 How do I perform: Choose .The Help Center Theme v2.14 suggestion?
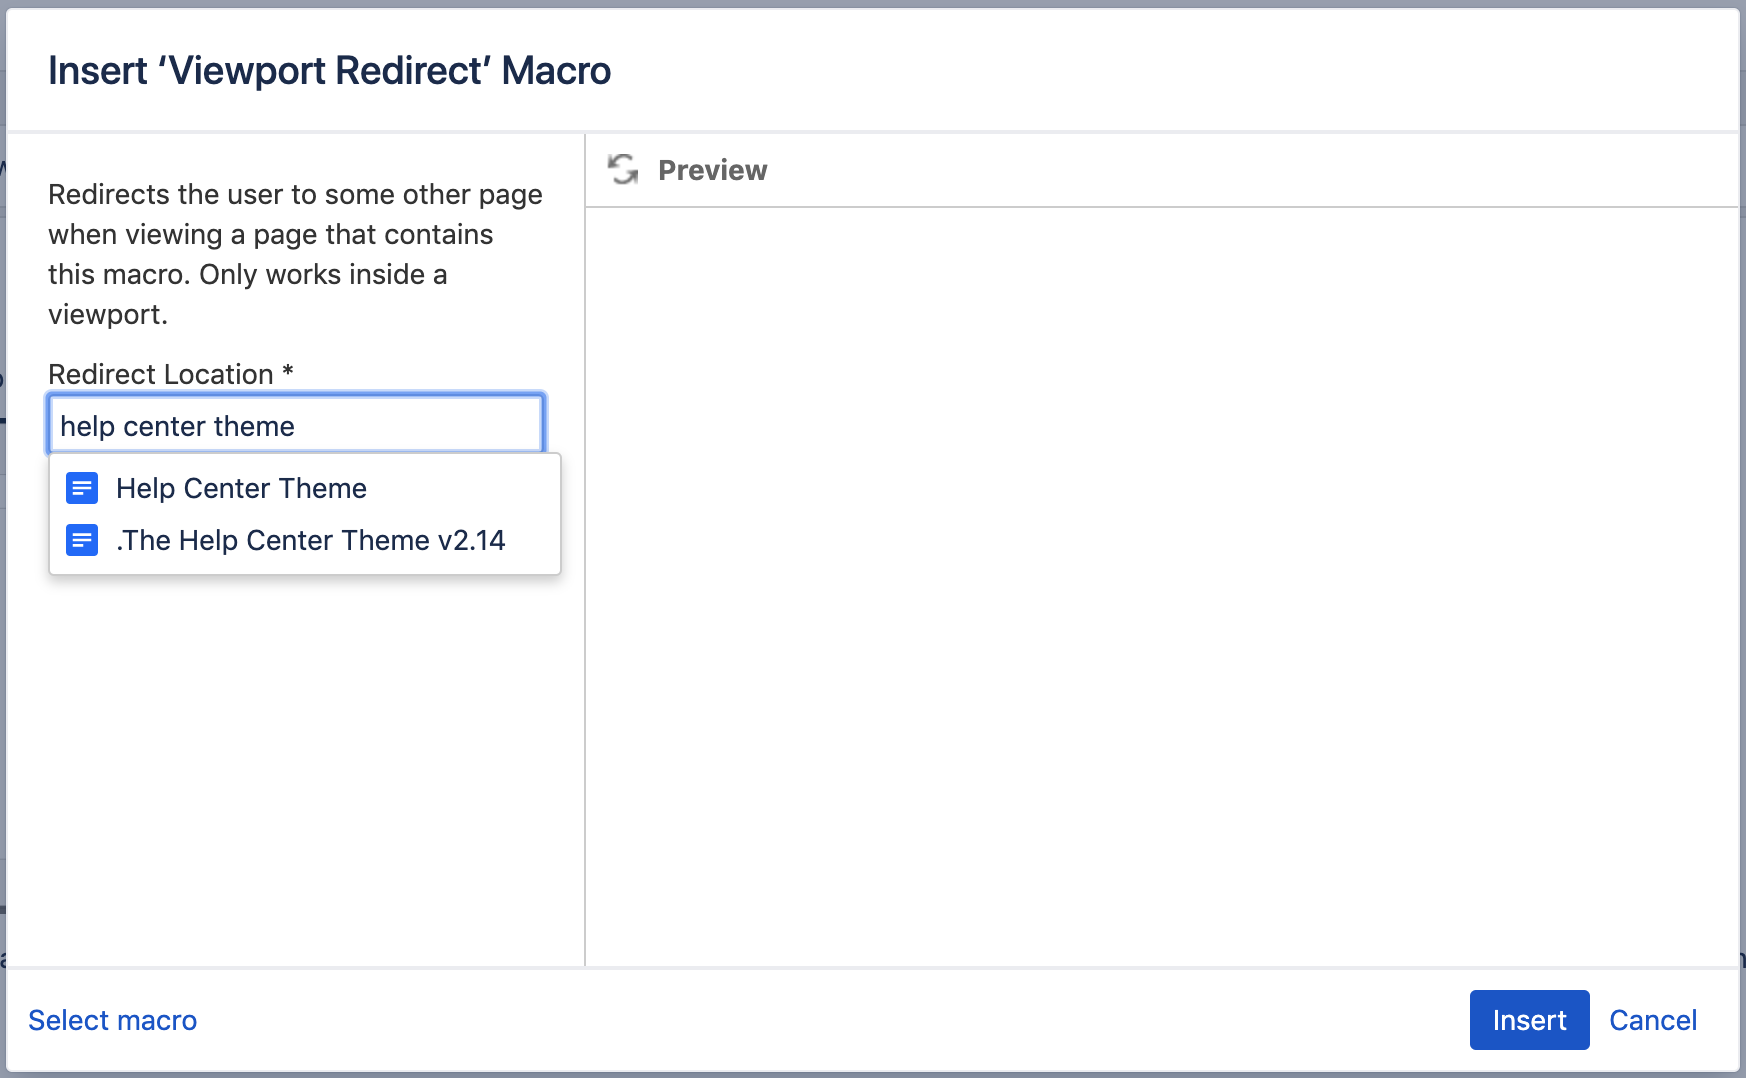point(310,540)
